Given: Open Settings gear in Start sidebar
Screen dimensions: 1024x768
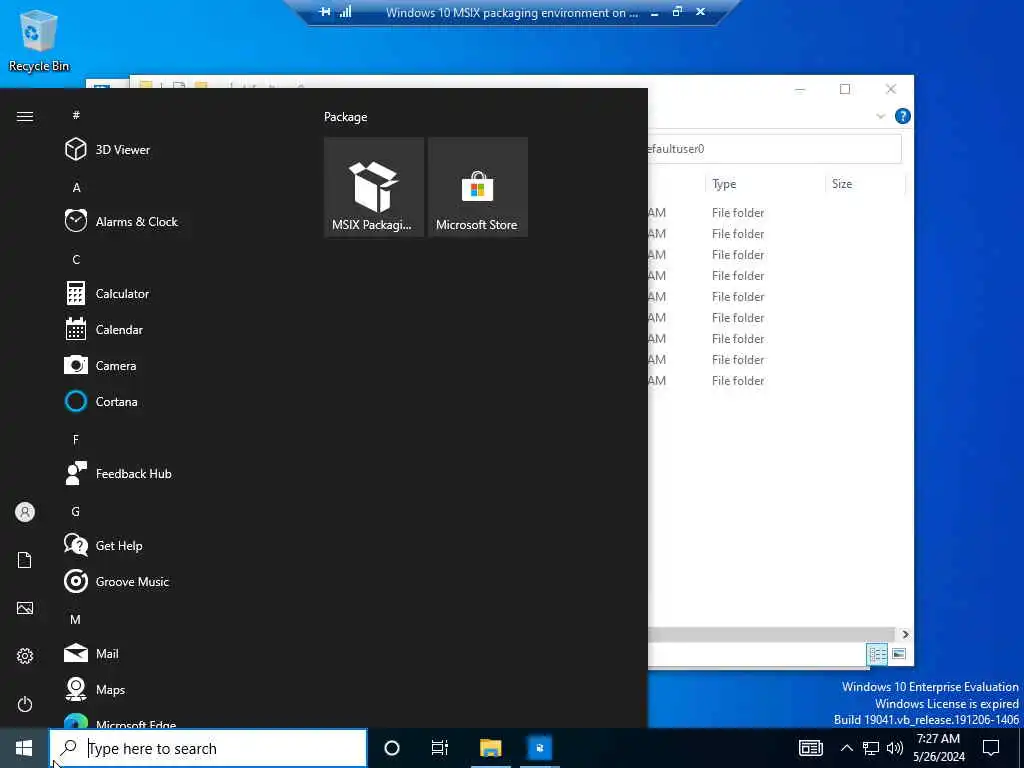Looking at the screenshot, I should point(25,656).
